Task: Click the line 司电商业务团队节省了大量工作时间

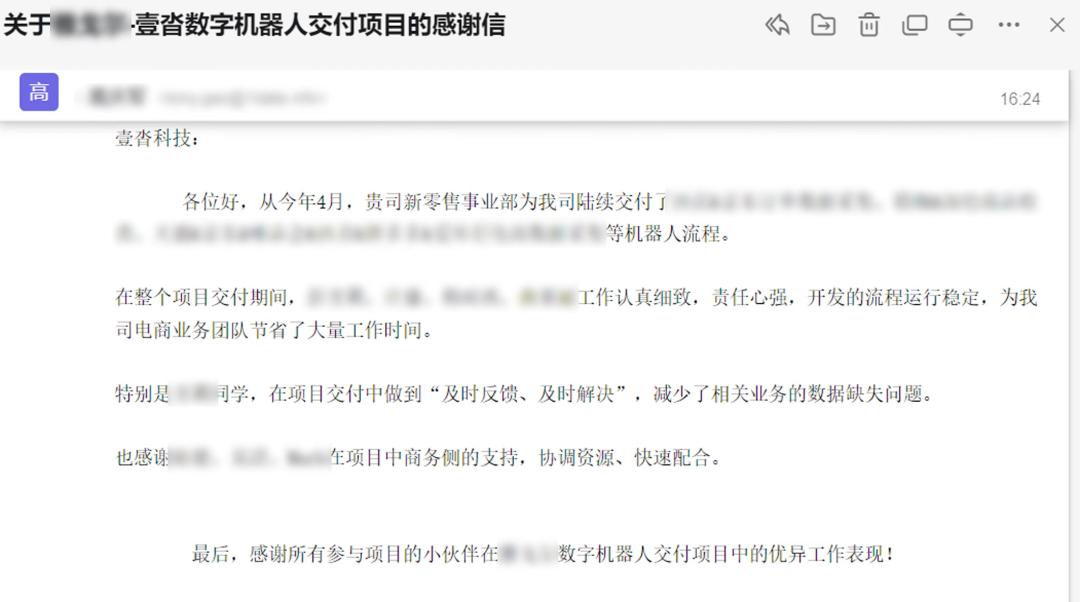Action: click(x=274, y=331)
